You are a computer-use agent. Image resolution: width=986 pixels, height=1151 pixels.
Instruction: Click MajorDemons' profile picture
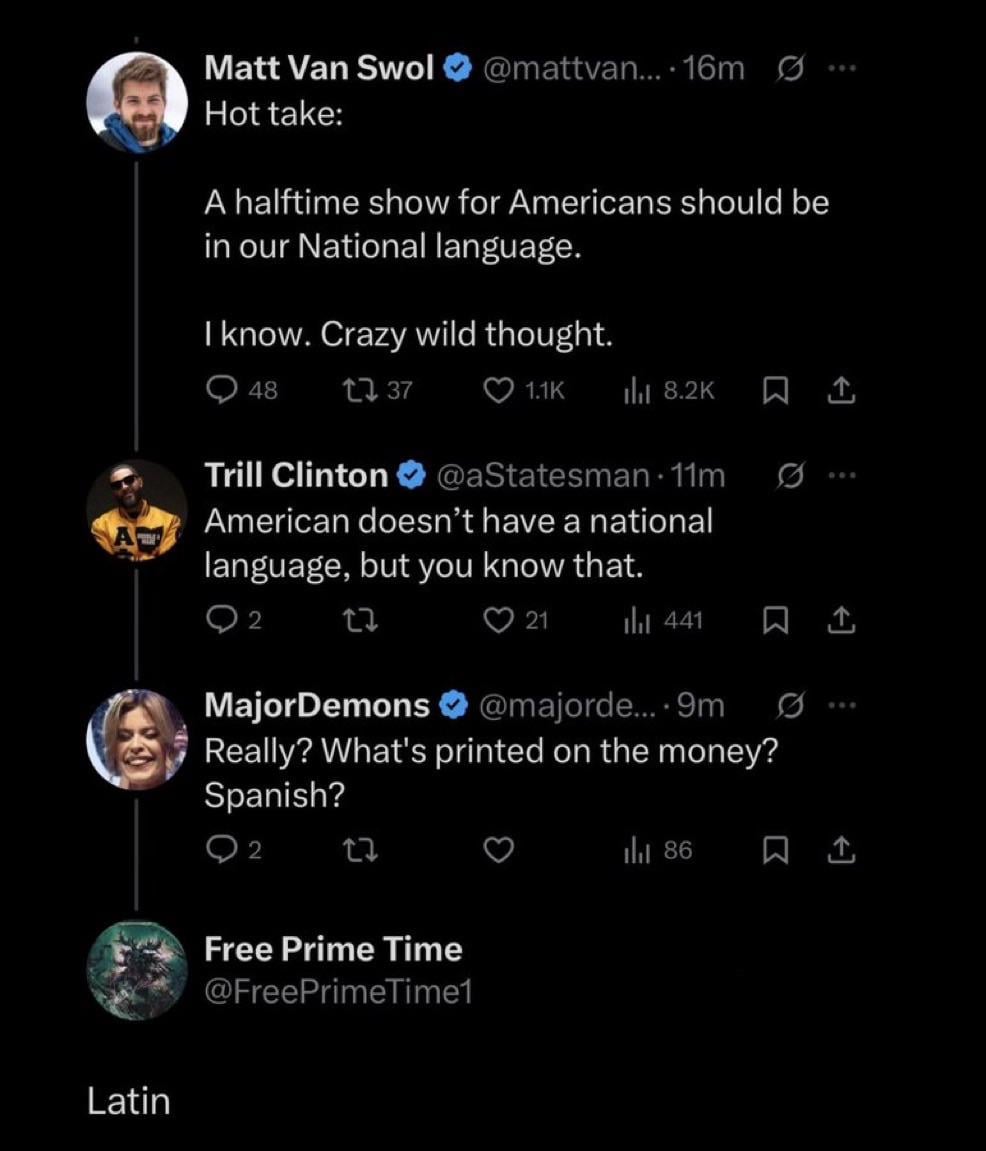tap(137, 739)
